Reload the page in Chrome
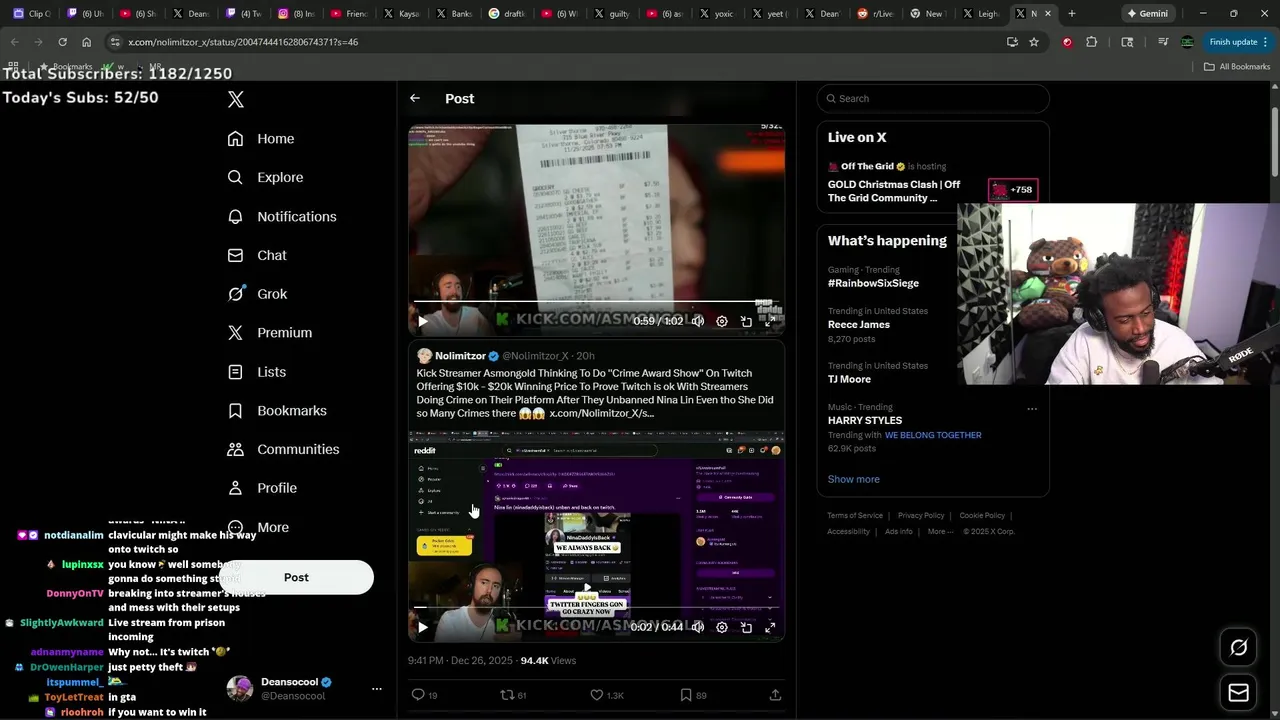 click(62, 42)
